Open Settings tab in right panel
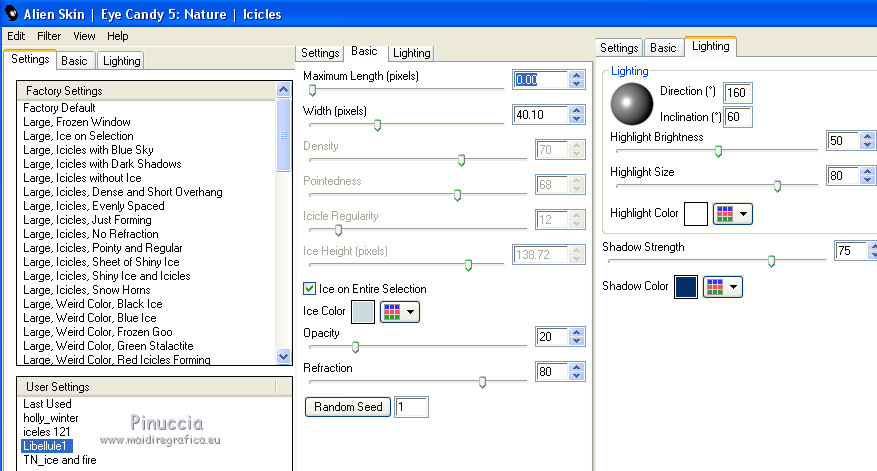 point(619,48)
